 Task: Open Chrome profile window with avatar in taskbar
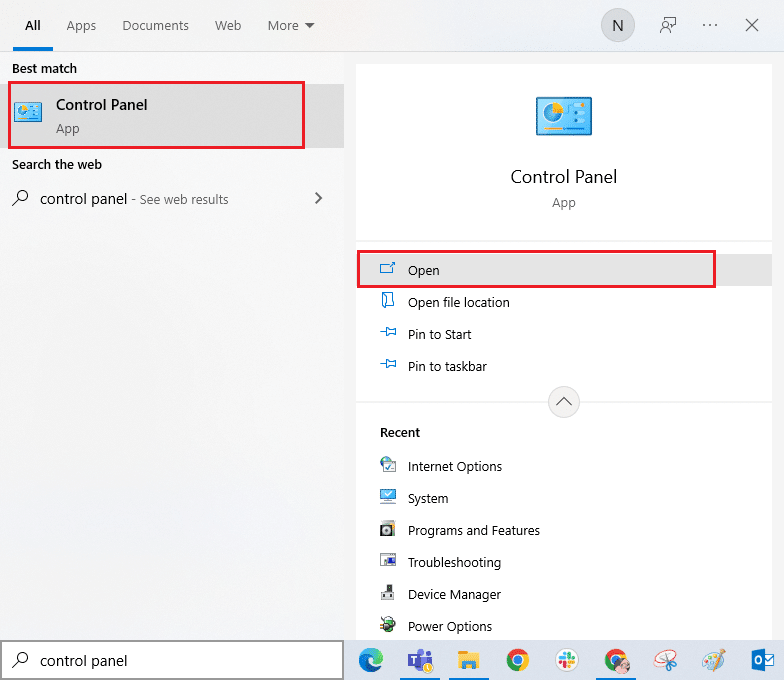coord(616,660)
